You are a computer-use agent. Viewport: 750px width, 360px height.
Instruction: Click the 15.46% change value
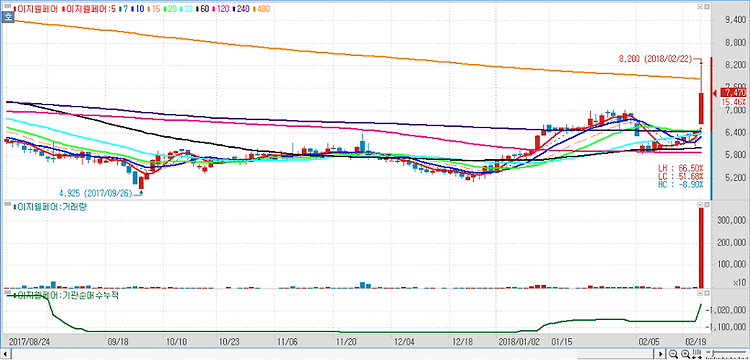(733, 102)
